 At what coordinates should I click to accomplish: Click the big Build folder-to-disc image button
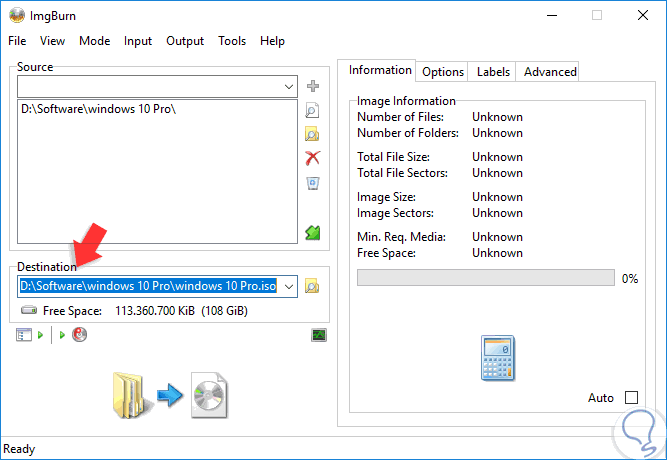click(x=170, y=395)
